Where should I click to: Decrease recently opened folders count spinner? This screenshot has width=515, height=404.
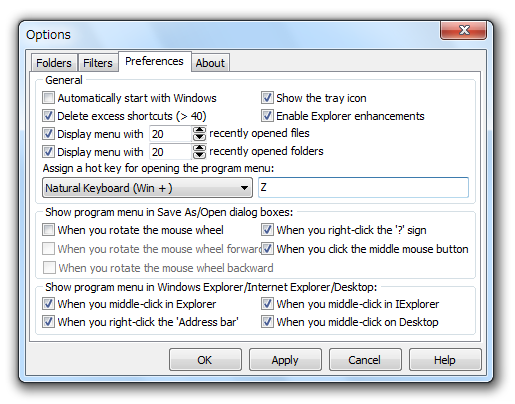[199, 155]
